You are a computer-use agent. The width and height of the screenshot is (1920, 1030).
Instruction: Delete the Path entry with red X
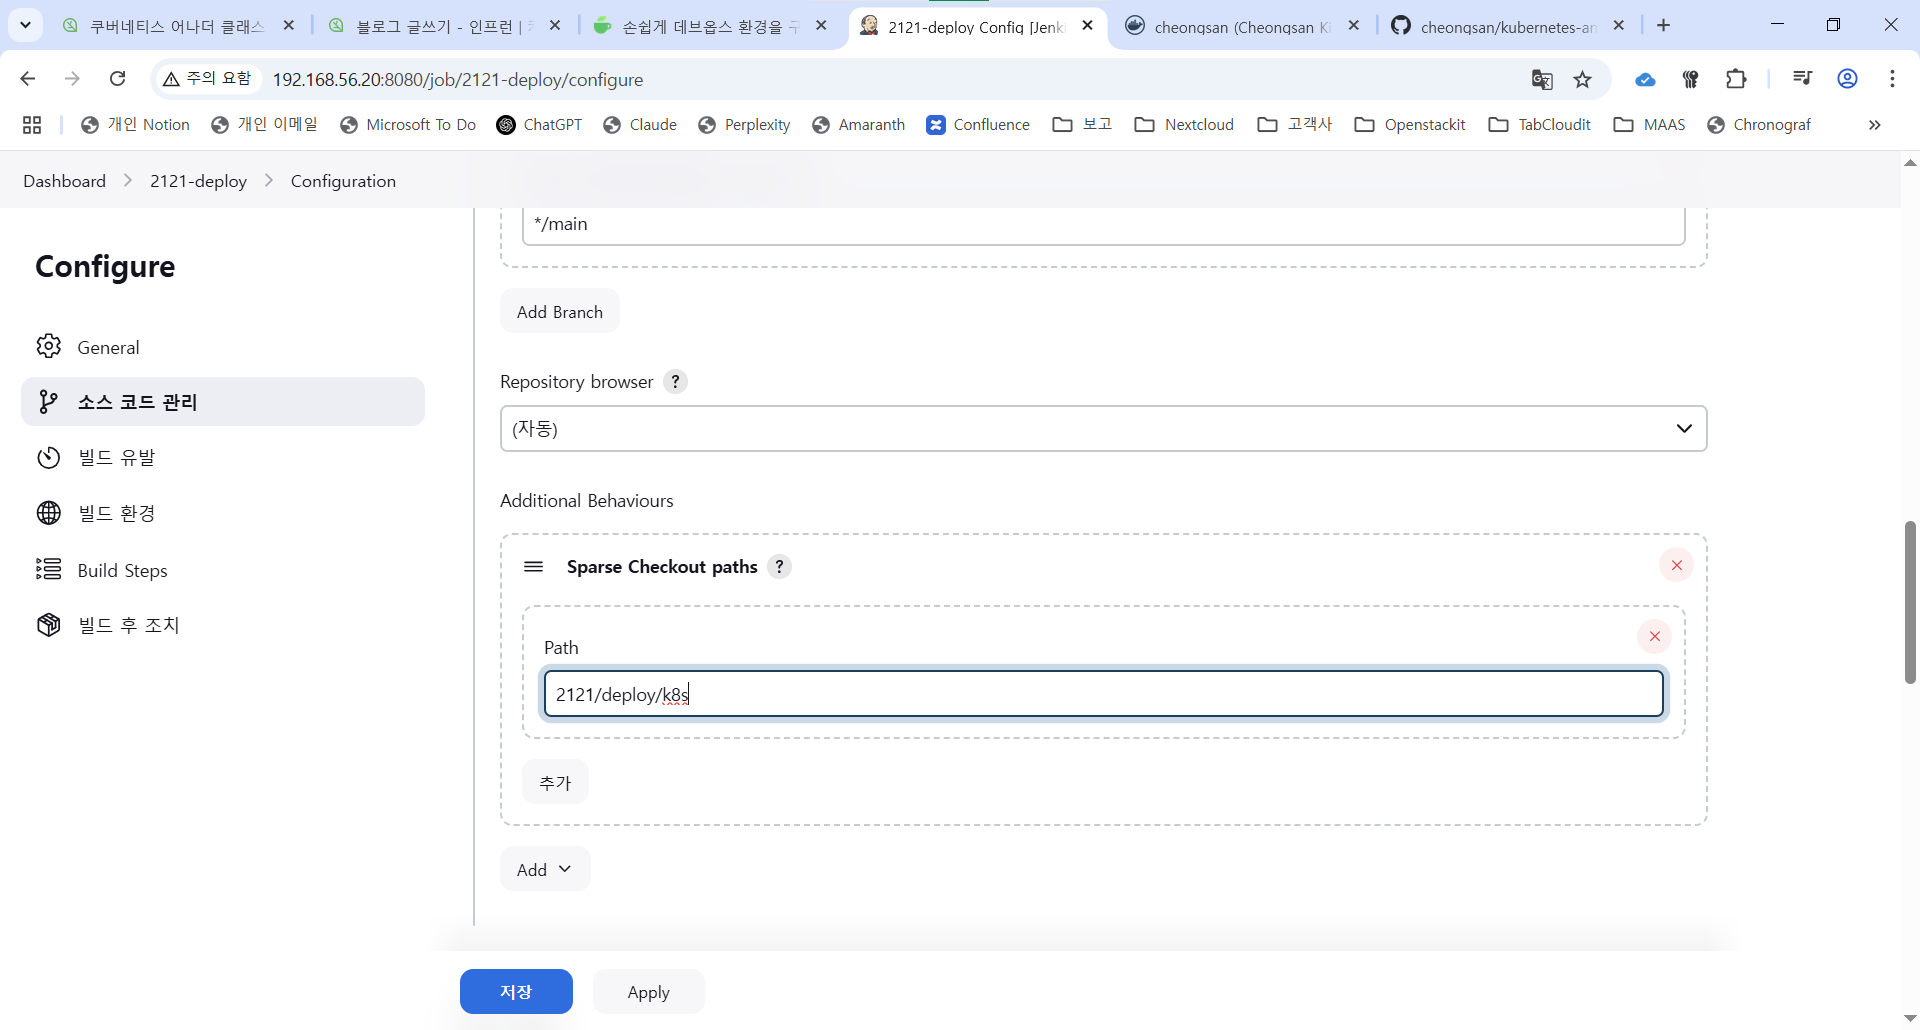(x=1655, y=636)
